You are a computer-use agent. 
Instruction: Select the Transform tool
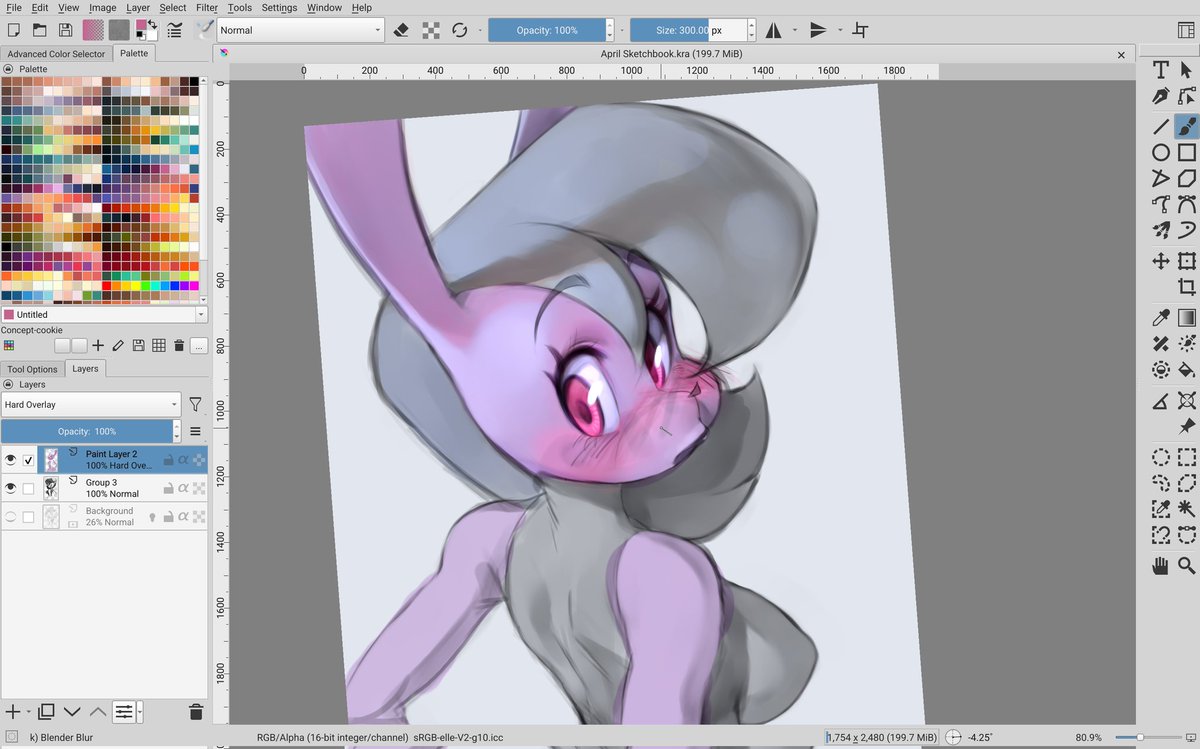pyautogui.click(x=1186, y=261)
